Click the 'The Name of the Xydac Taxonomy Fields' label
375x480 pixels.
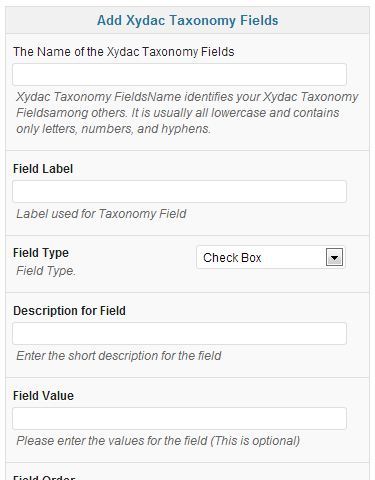click(x=124, y=52)
